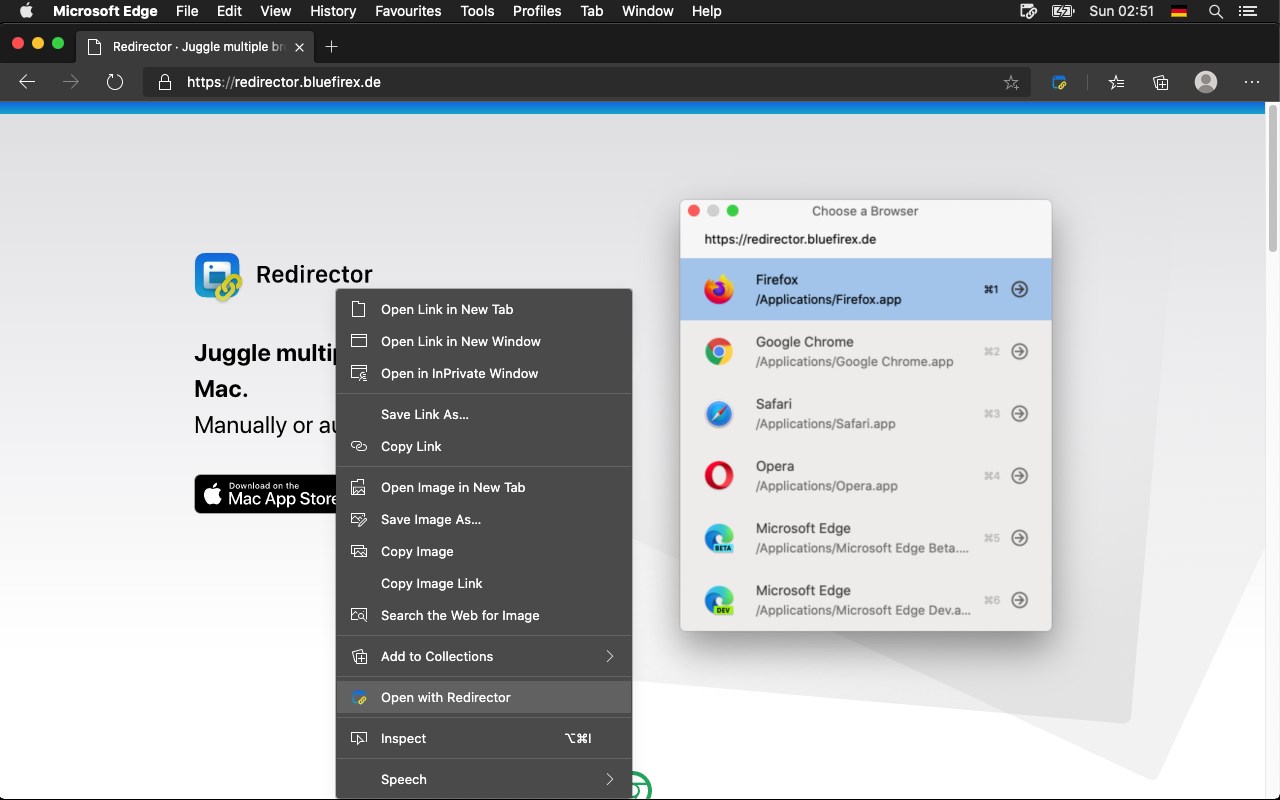This screenshot has width=1280, height=800.
Task: Choose Open Image in New Tab
Action: 484,487
